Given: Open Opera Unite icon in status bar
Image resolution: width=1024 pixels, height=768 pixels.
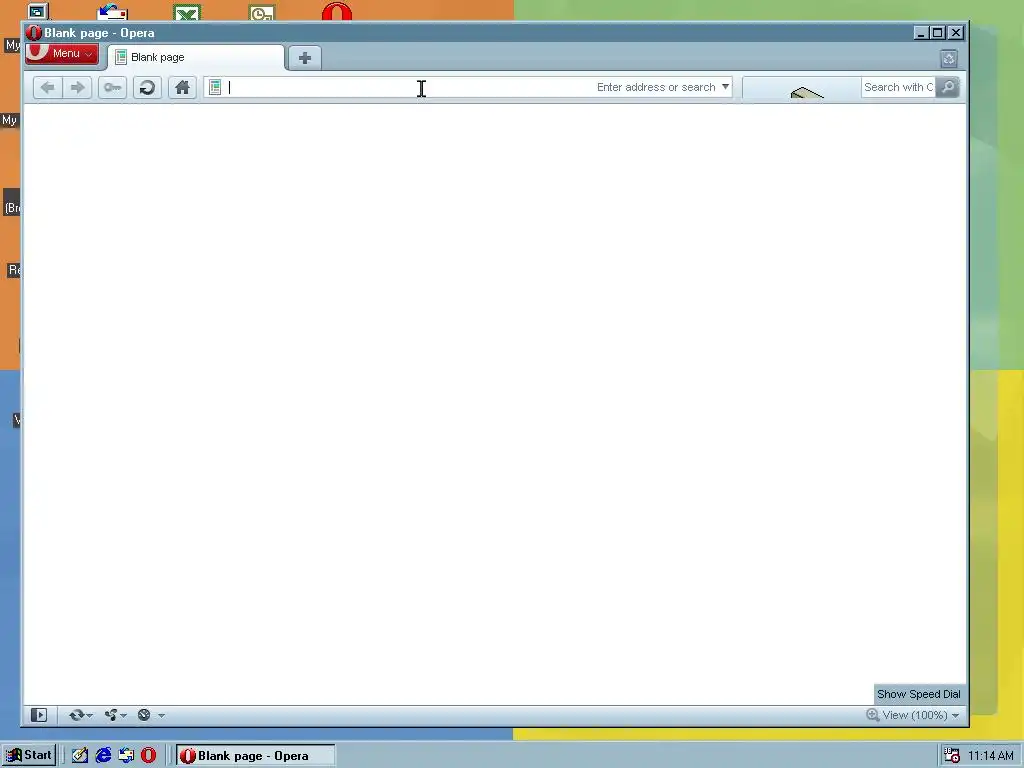Looking at the screenshot, I should point(111,715).
